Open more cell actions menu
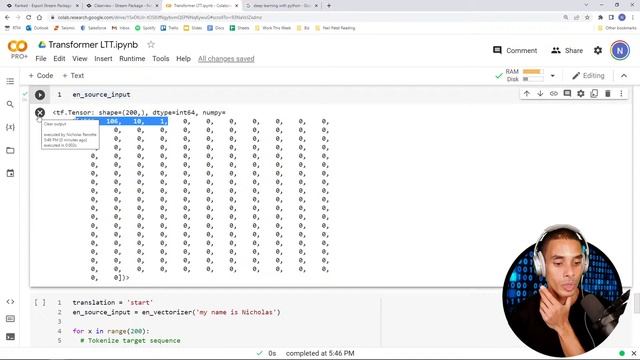This screenshot has width=640, height=360. pos(621,93)
